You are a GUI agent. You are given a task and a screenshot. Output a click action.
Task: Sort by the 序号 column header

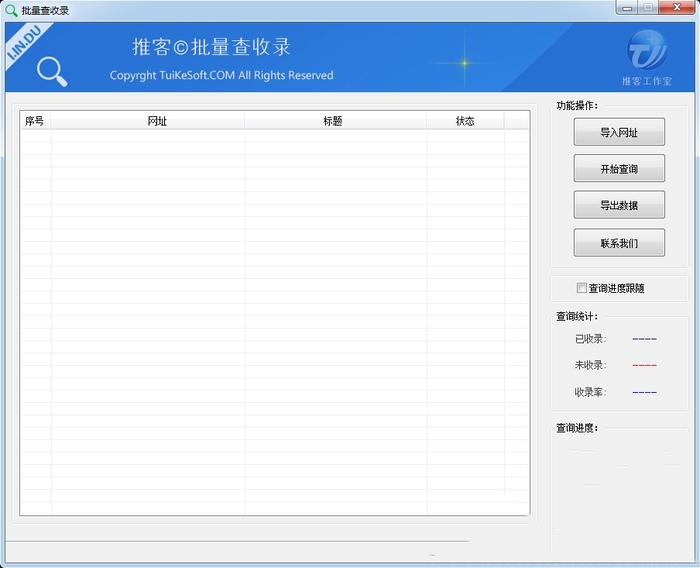click(35, 121)
